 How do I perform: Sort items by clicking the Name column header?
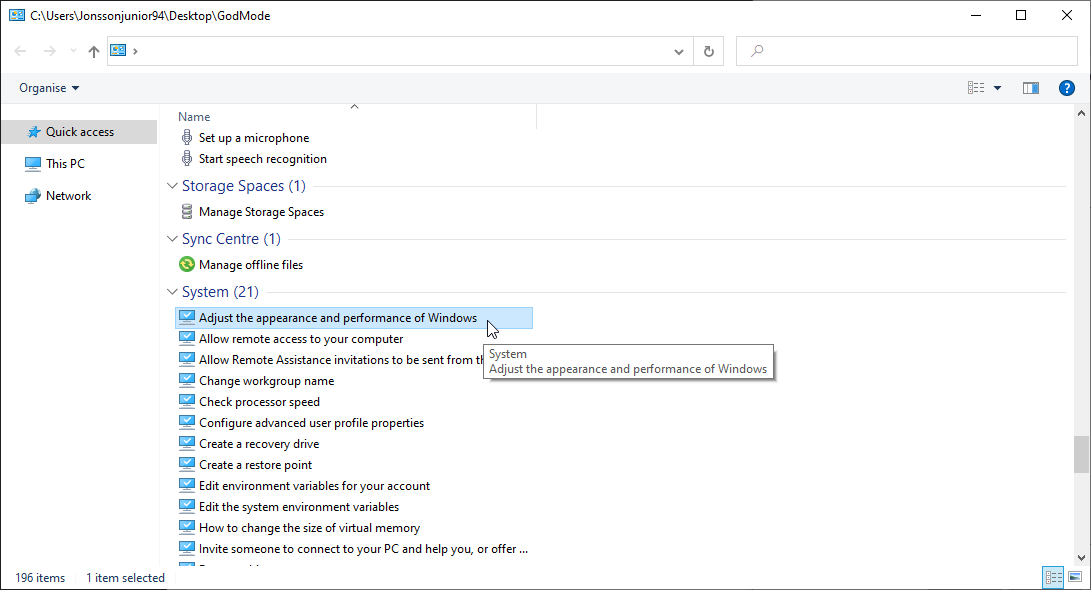[x=193, y=116]
